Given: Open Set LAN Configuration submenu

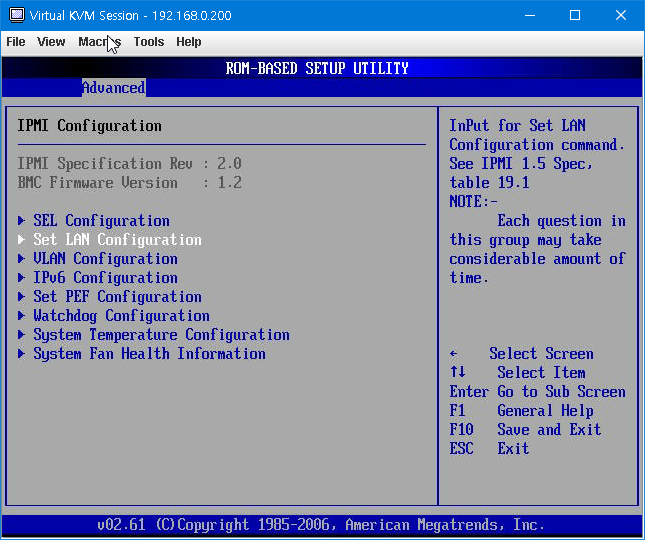Looking at the screenshot, I should point(117,240).
